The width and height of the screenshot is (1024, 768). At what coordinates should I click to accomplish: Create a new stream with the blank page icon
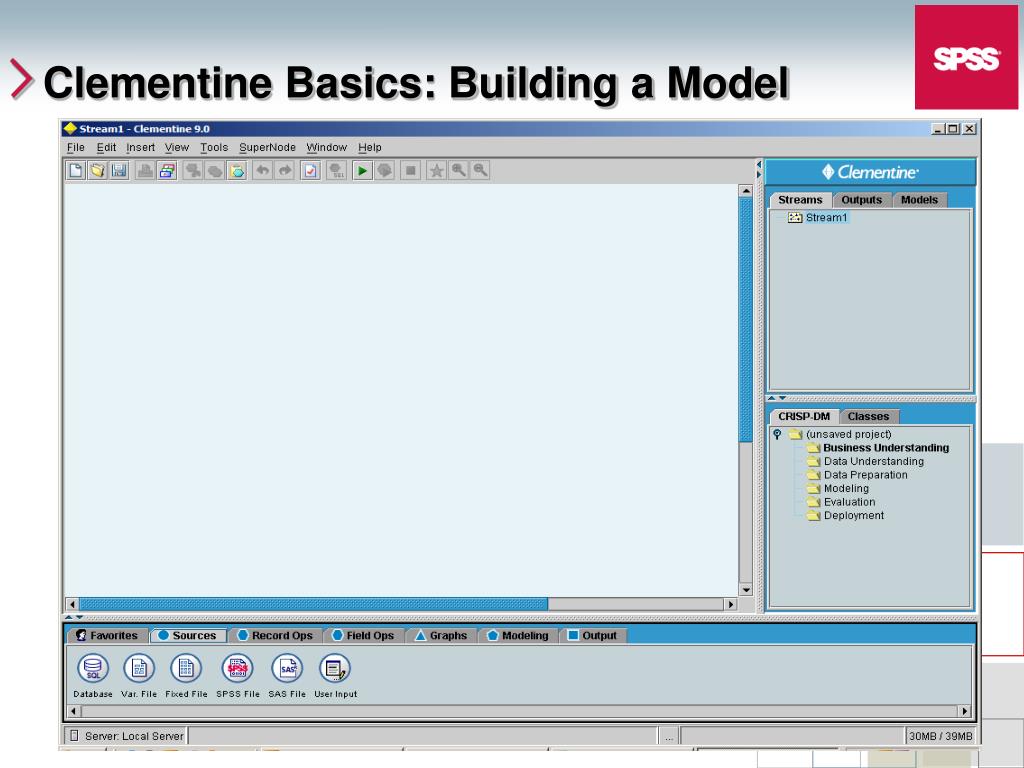(76, 170)
